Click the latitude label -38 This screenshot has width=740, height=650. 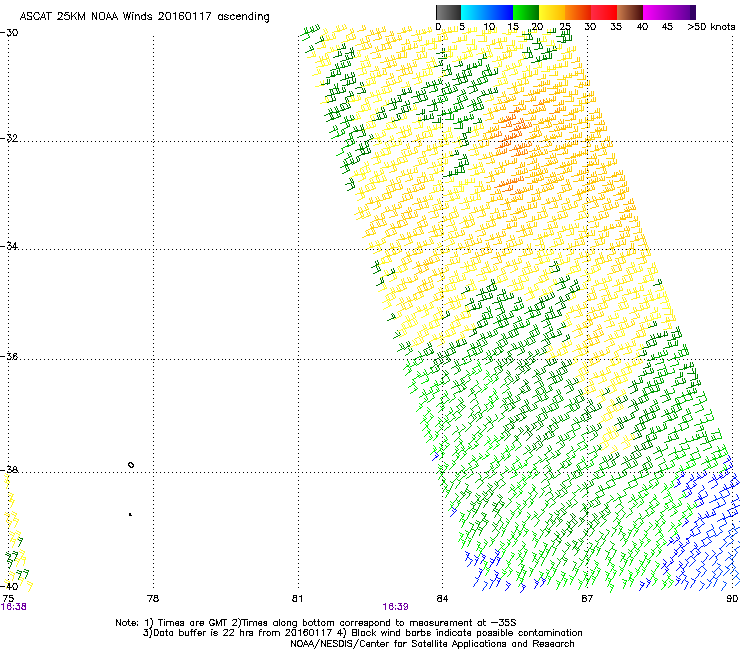[x=9, y=470]
